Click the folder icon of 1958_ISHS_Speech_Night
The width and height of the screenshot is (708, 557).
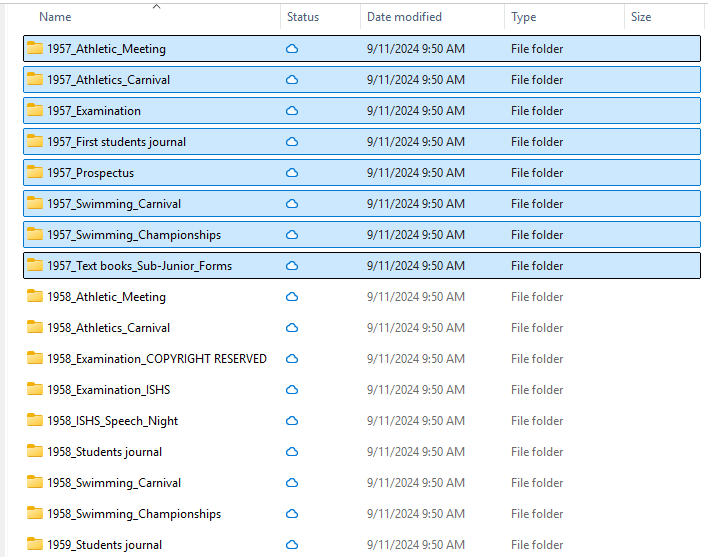coord(35,421)
